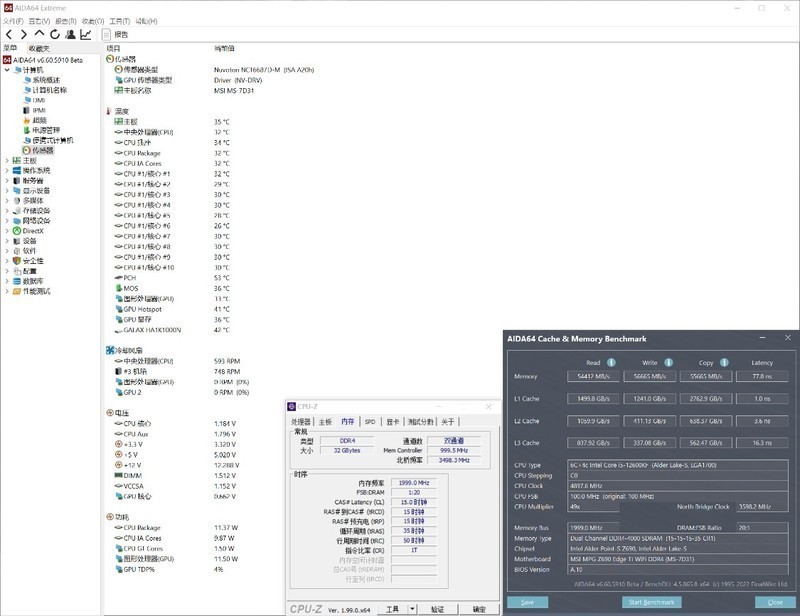Open the 工具 dropdown arrow in CPU-Z
The image size is (800, 616).
point(410,608)
